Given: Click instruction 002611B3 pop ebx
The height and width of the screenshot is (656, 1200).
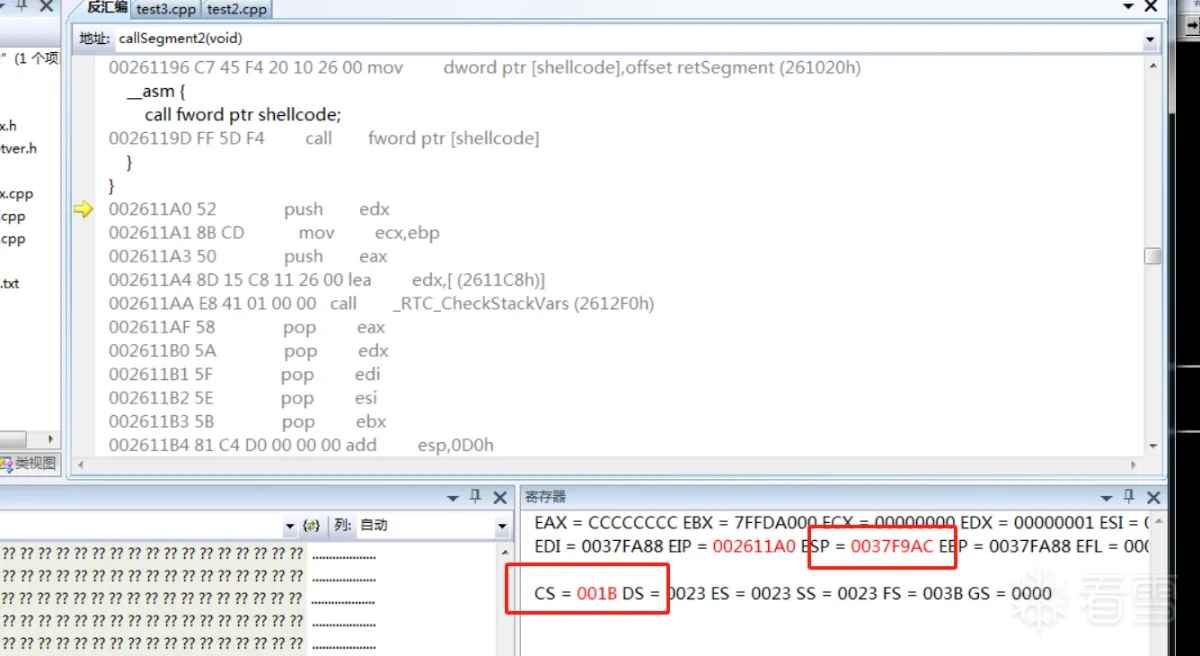Looking at the screenshot, I should tap(248, 421).
